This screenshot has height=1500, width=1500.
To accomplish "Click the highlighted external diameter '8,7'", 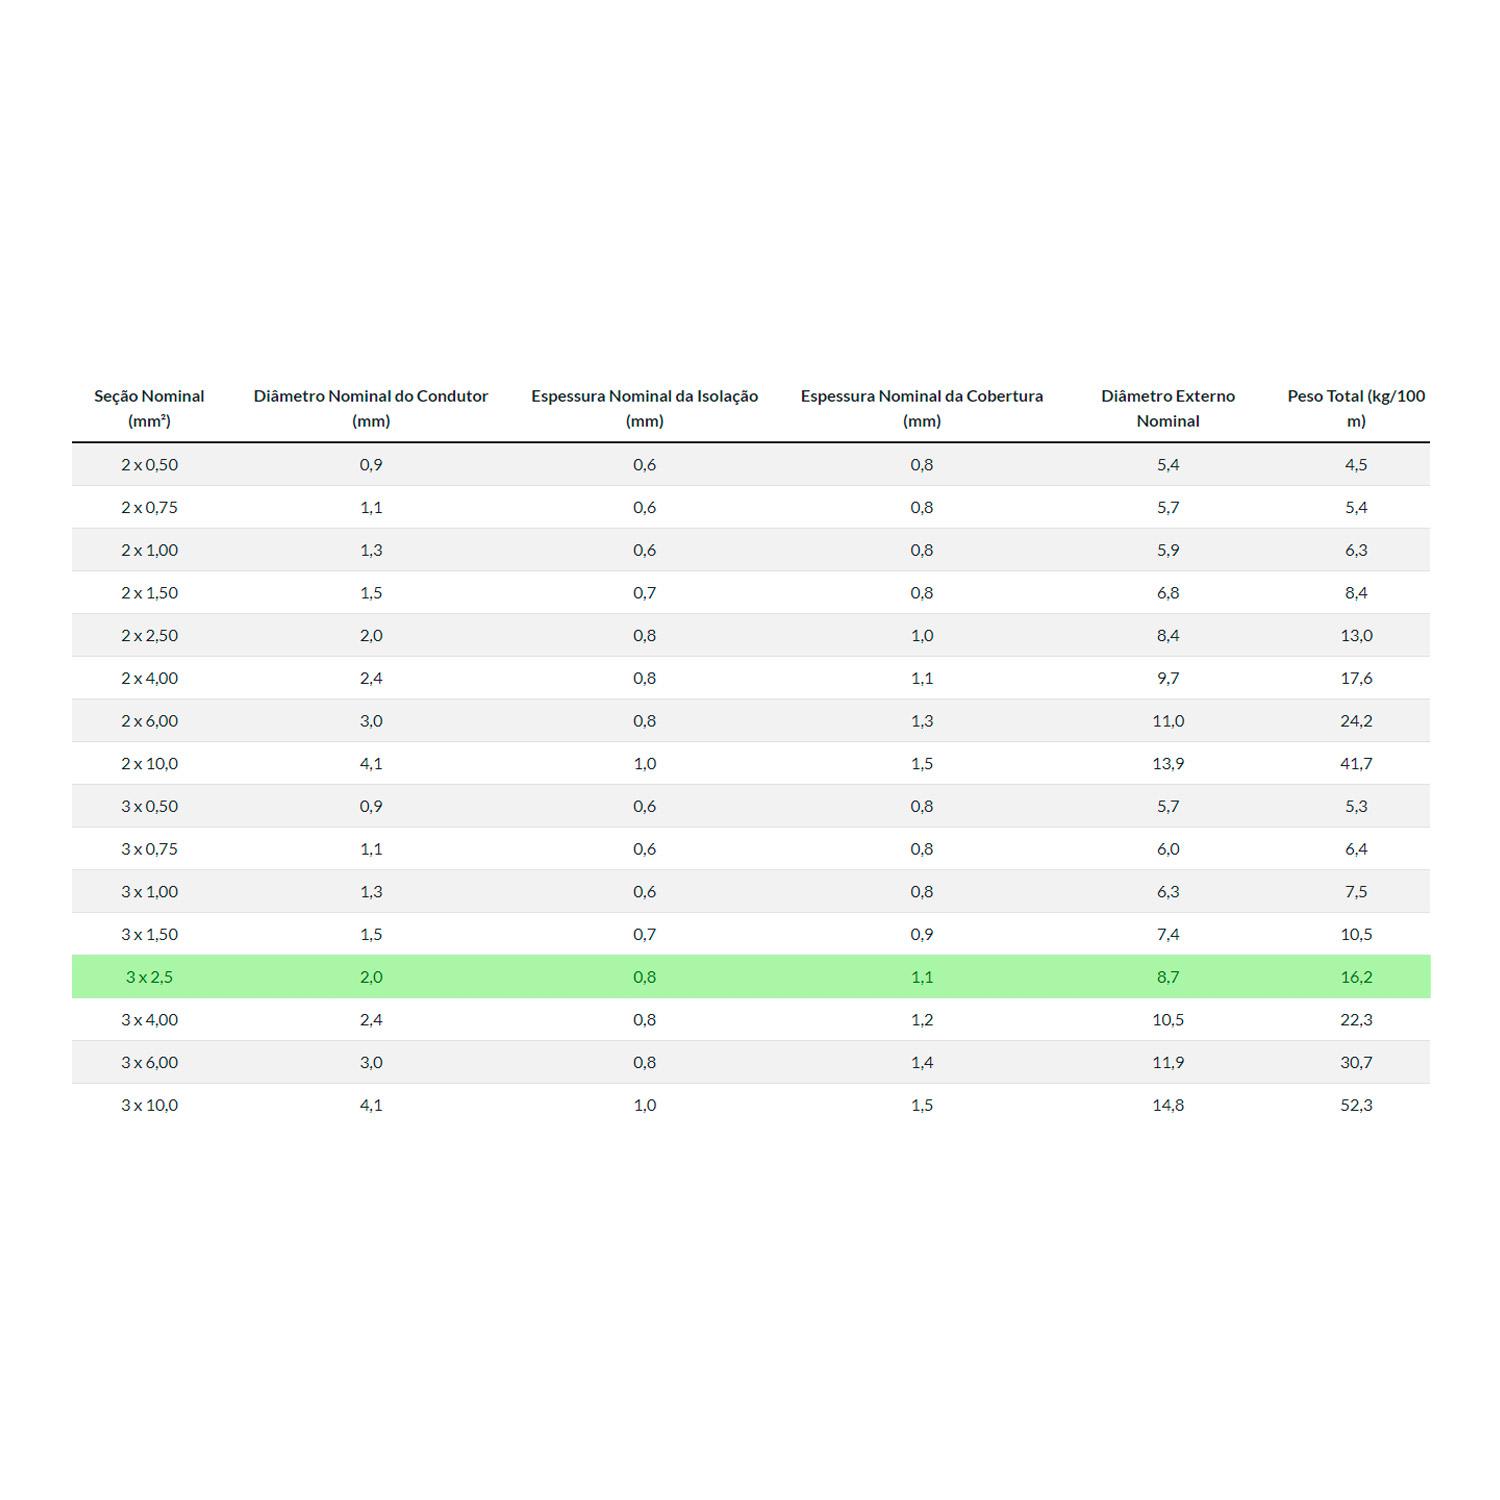I will [1167, 977].
